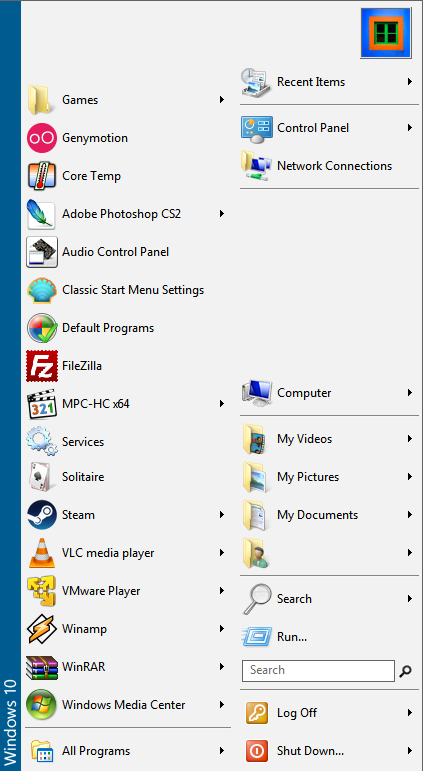Select the Core Temp menu entry text

coord(91,176)
